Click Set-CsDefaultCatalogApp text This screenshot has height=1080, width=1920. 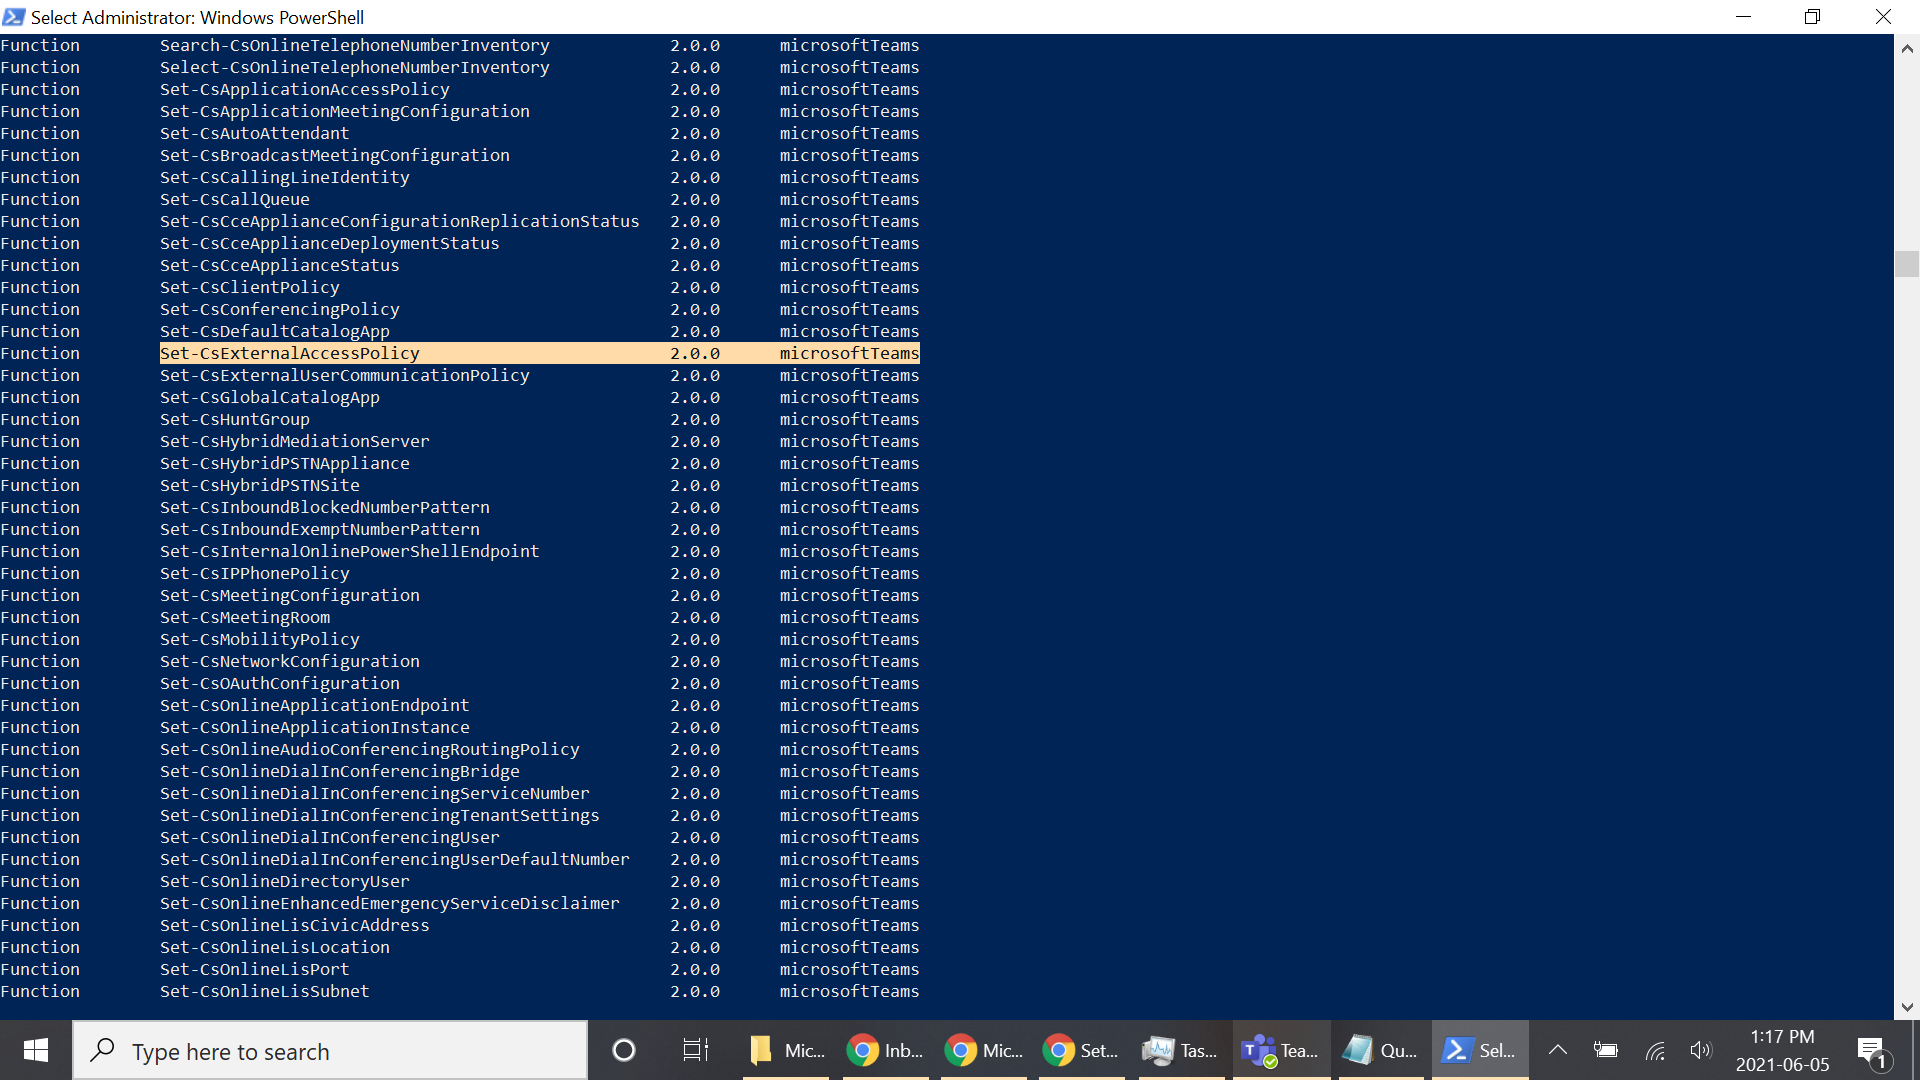pyautogui.click(x=275, y=331)
